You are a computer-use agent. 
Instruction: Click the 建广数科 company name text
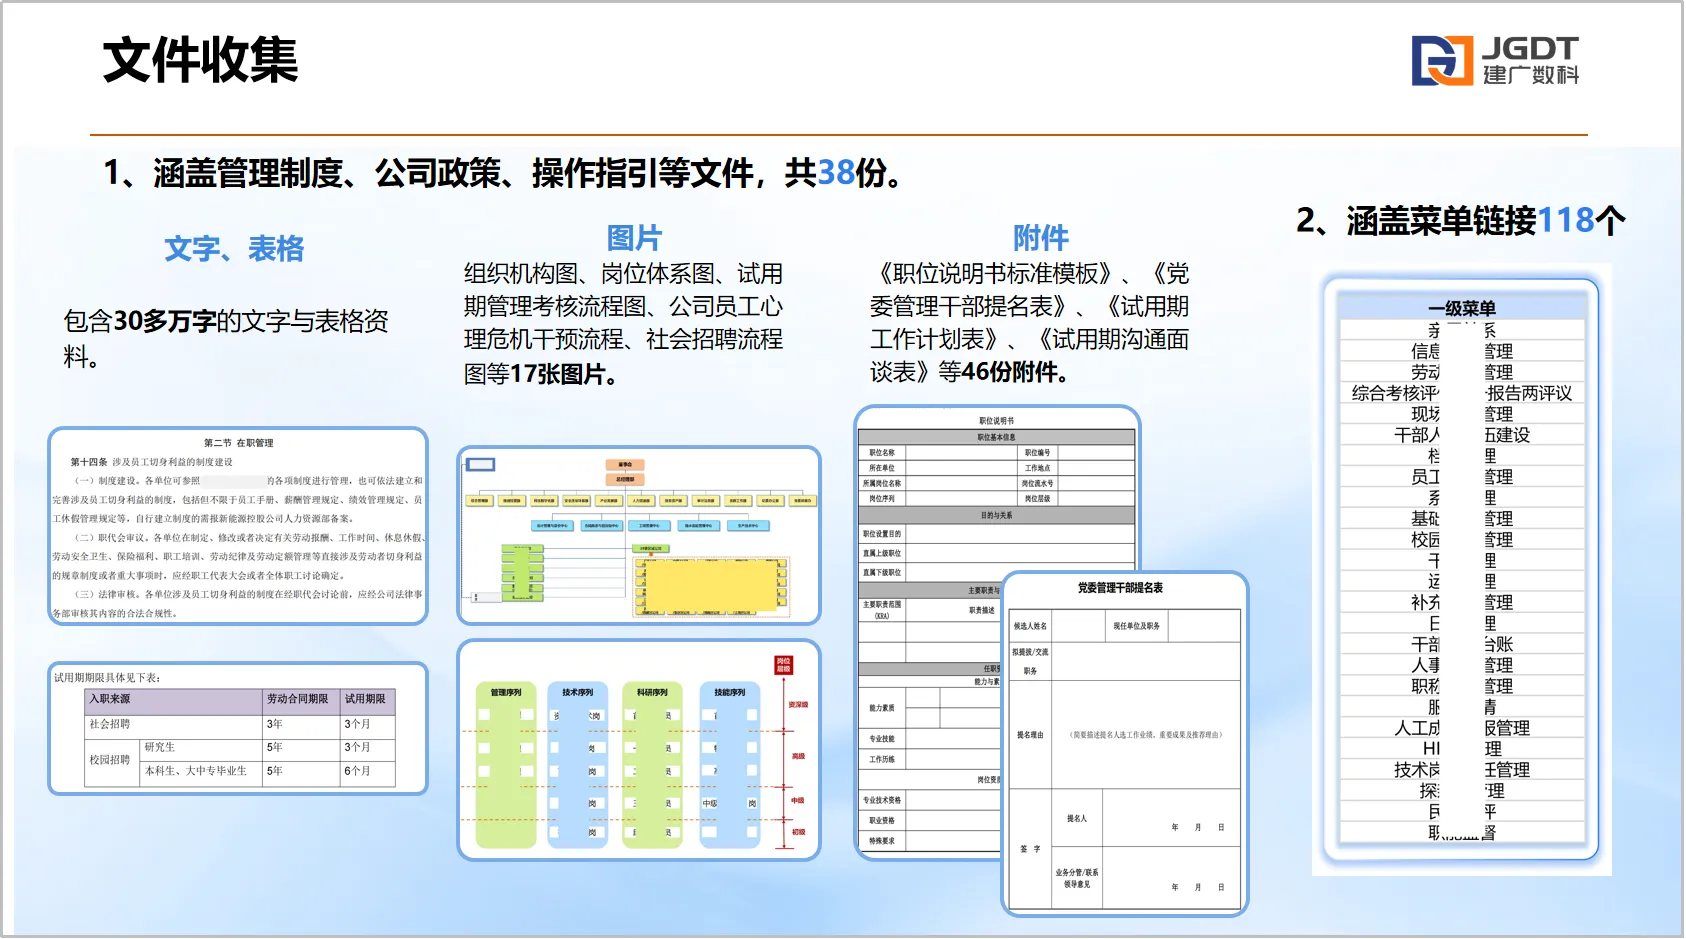[1530, 75]
